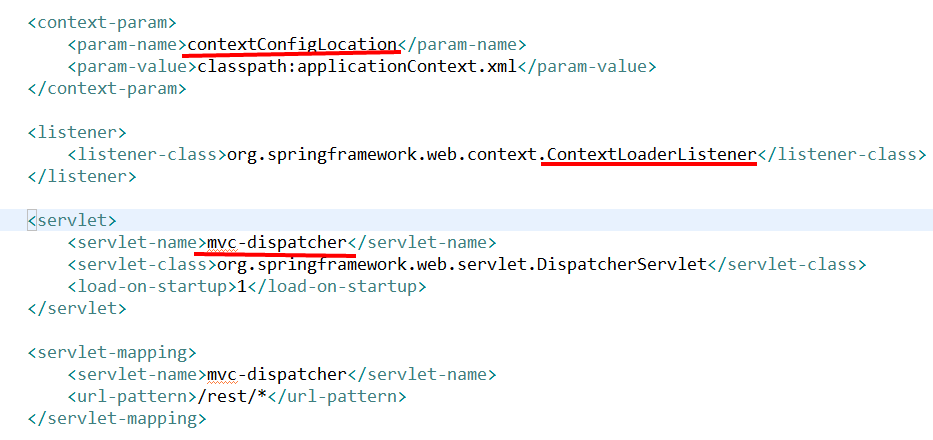Click the /rest/* url-pattern value
Viewport: 933px width, 440px height.
tap(231, 397)
